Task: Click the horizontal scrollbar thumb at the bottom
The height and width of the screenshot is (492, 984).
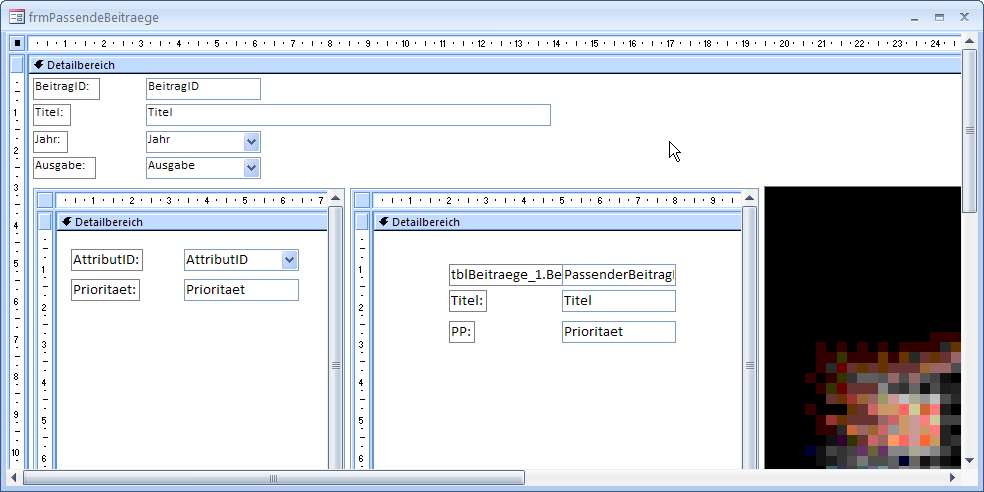Action: click(x=273, y=479)
